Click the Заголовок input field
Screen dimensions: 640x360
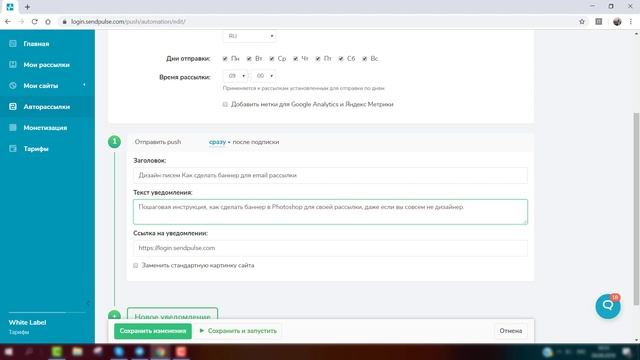click(330, 175)
